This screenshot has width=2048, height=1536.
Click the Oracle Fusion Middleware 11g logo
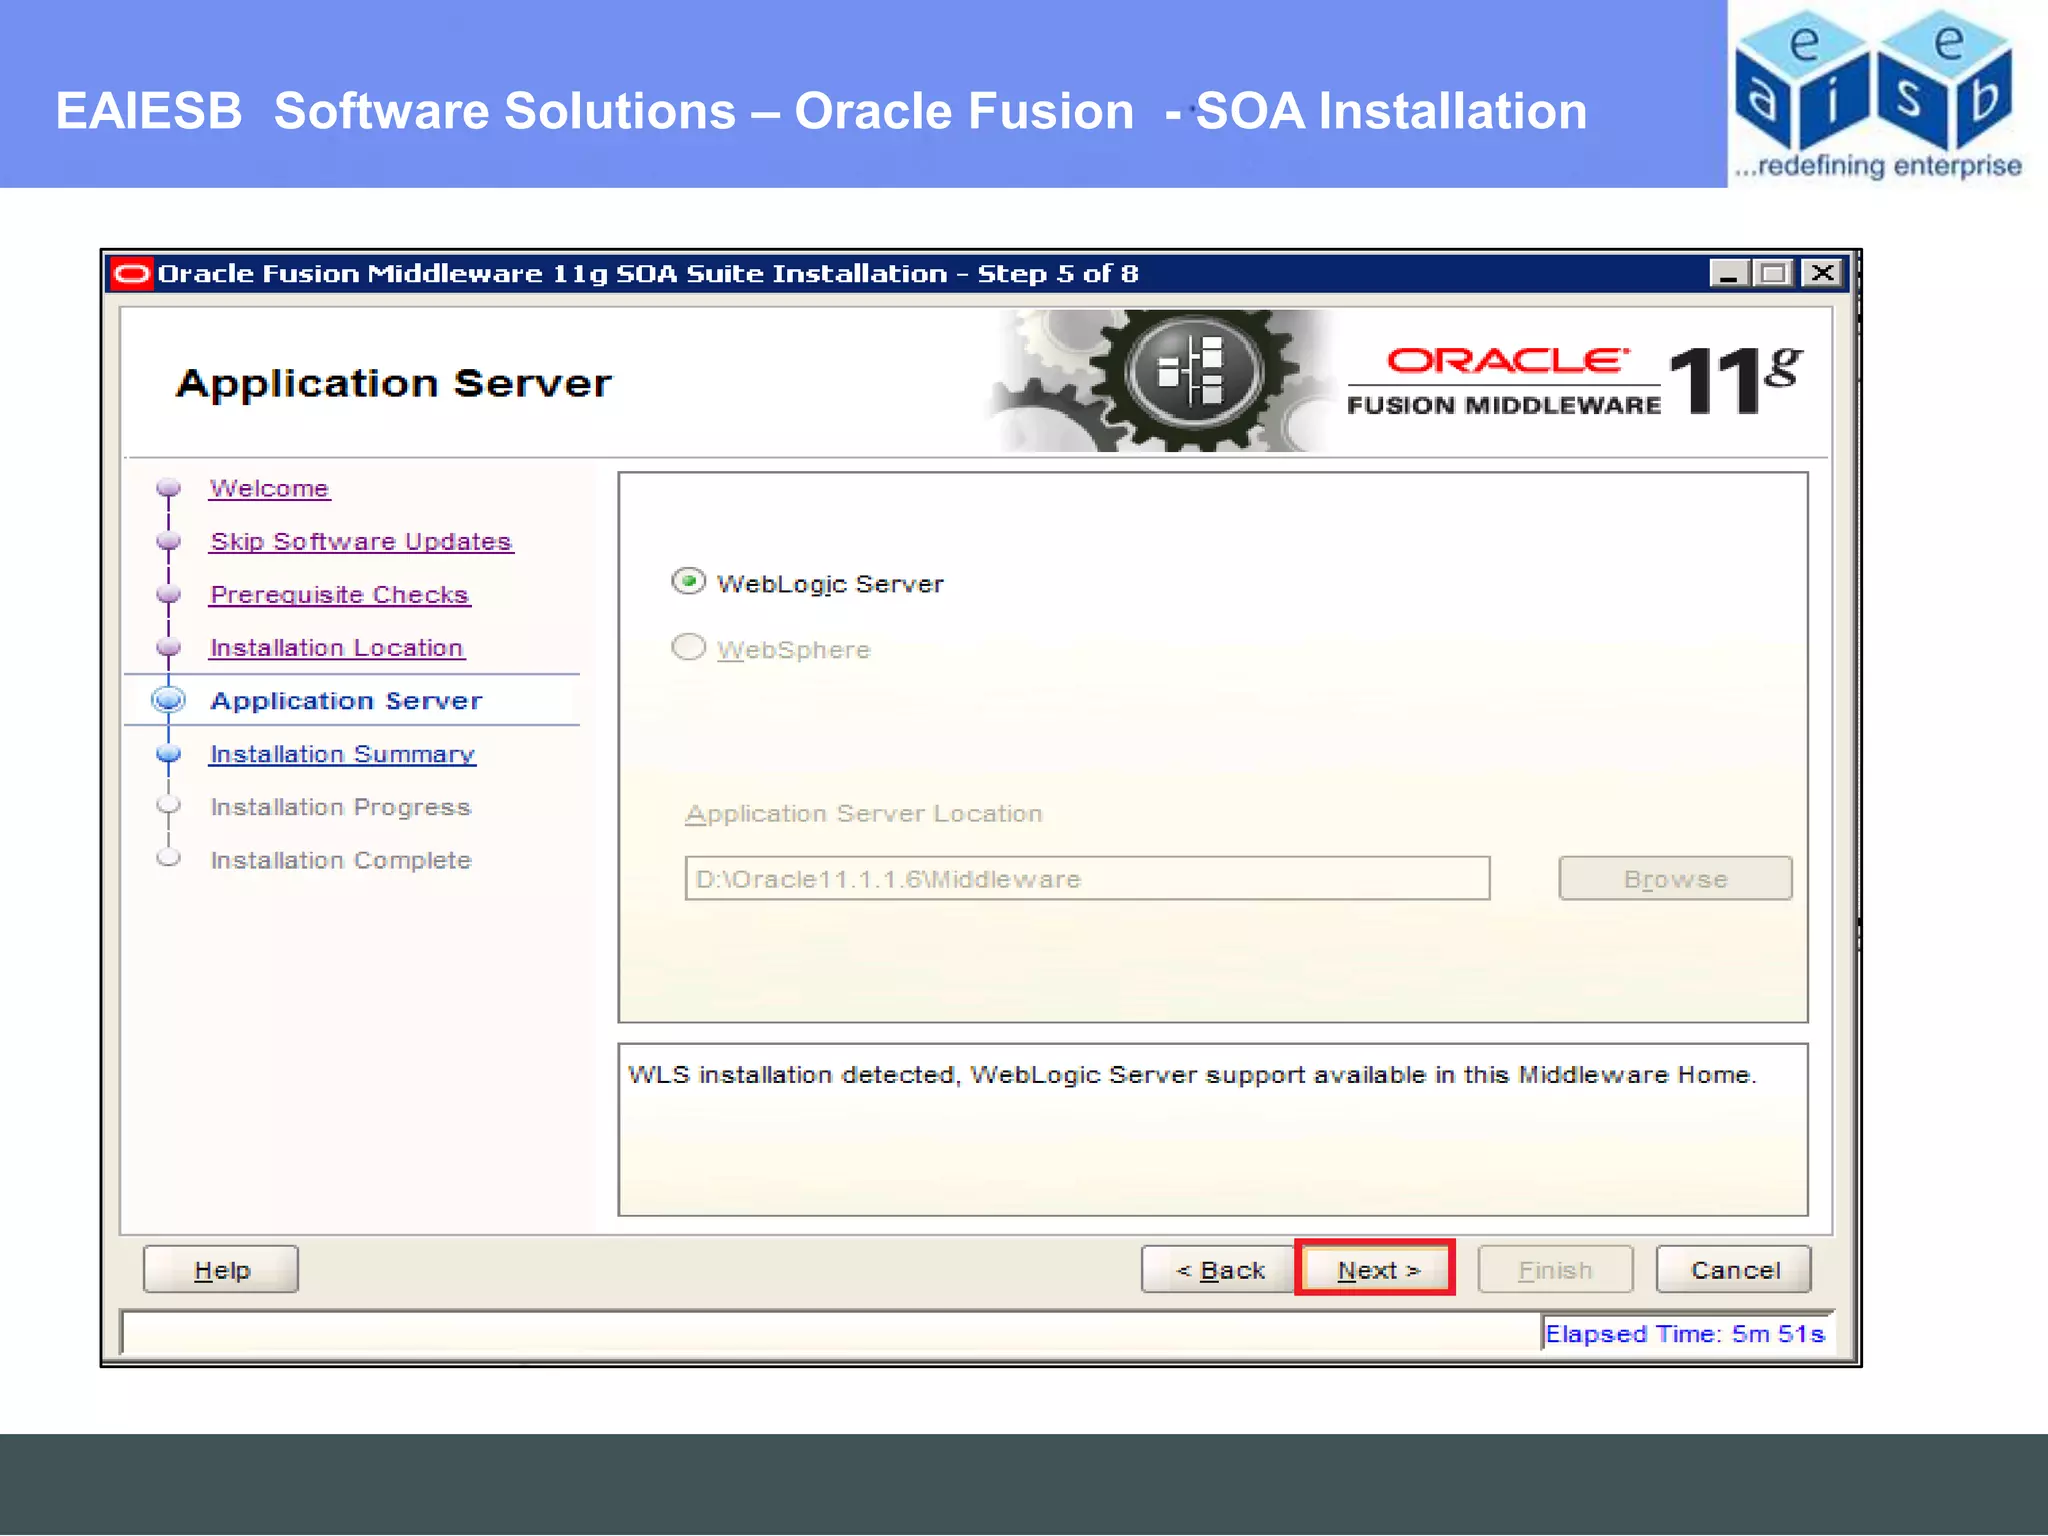coord(1574,380)
